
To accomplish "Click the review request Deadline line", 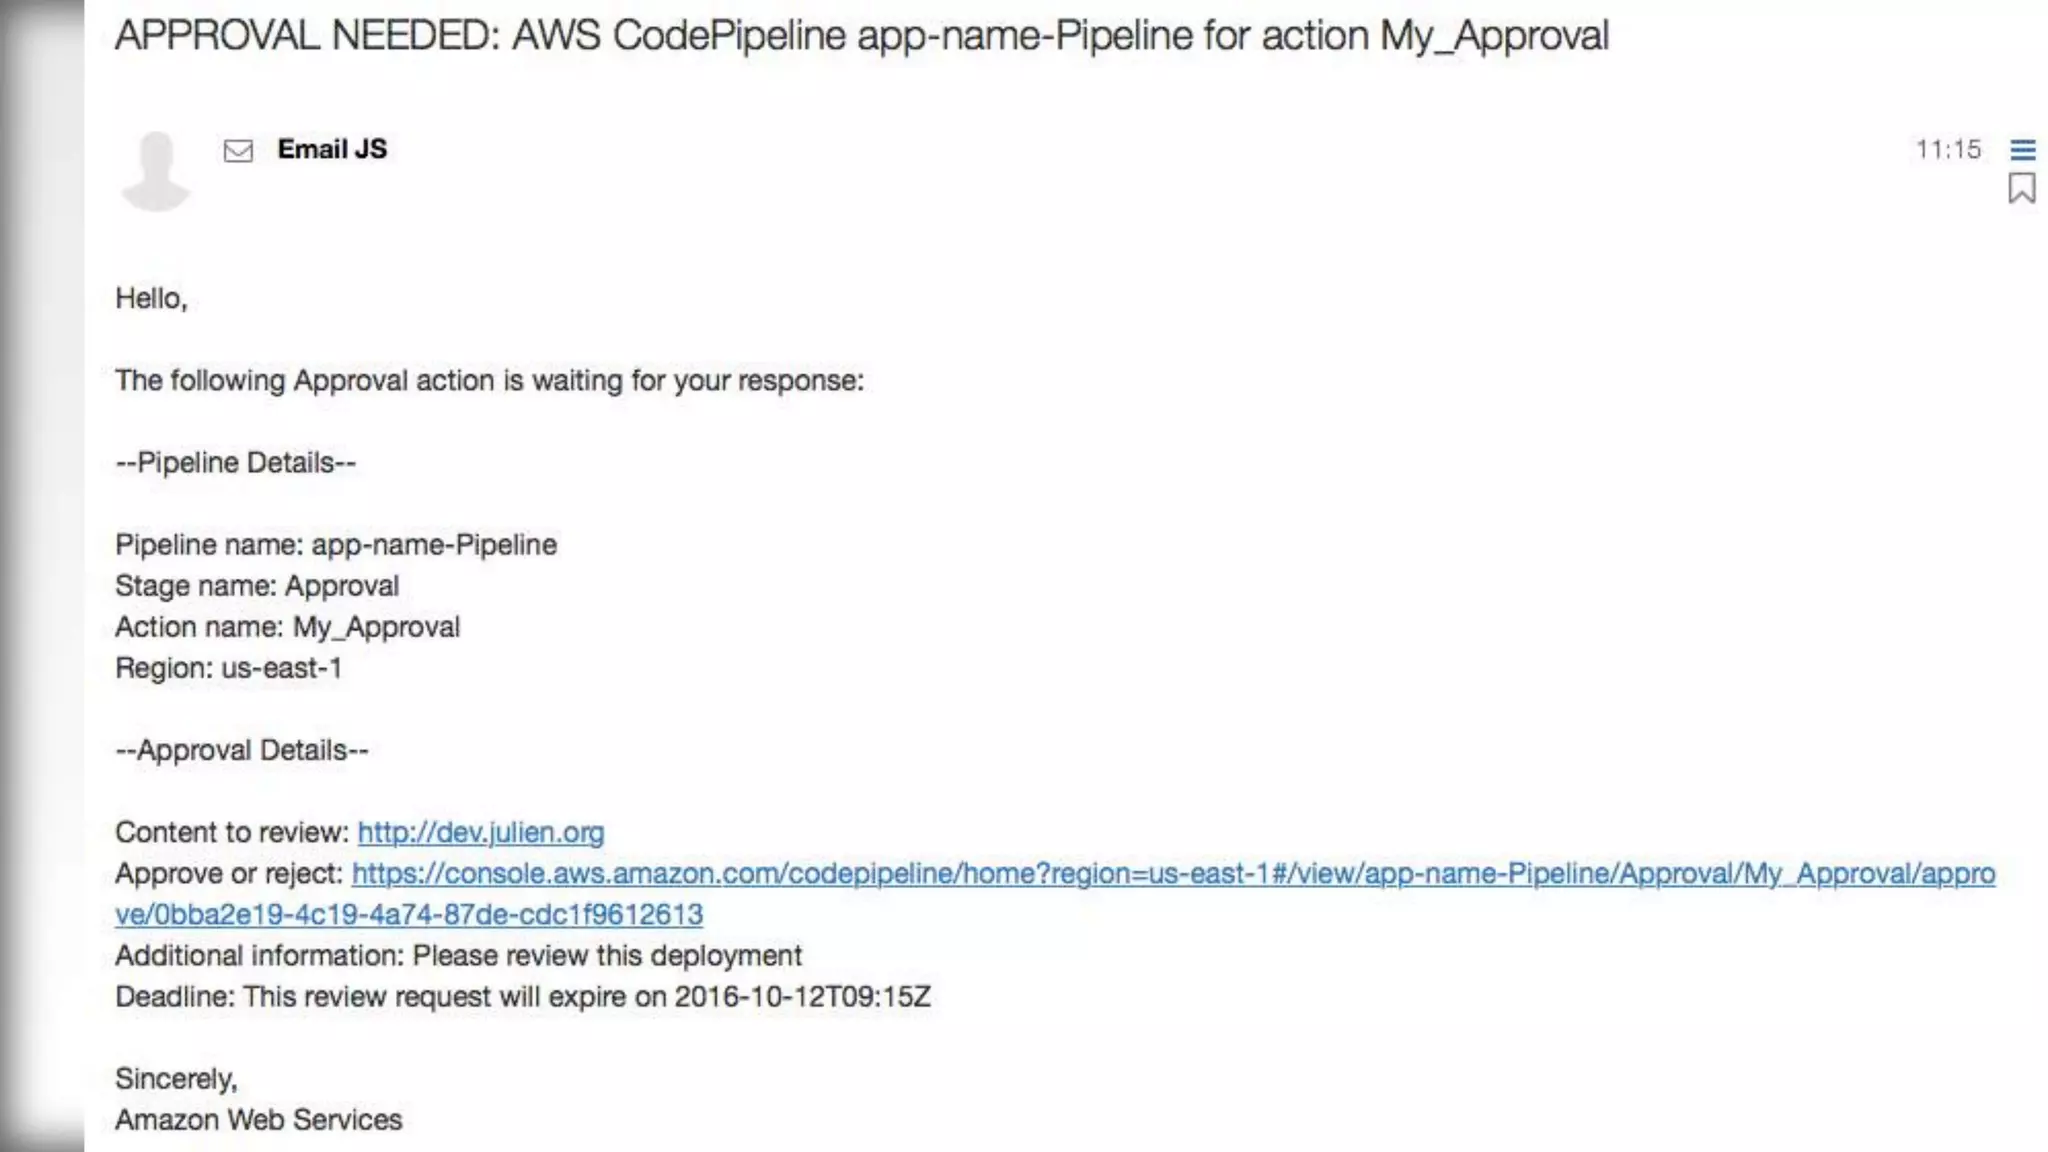I will (x=522, y=997).
